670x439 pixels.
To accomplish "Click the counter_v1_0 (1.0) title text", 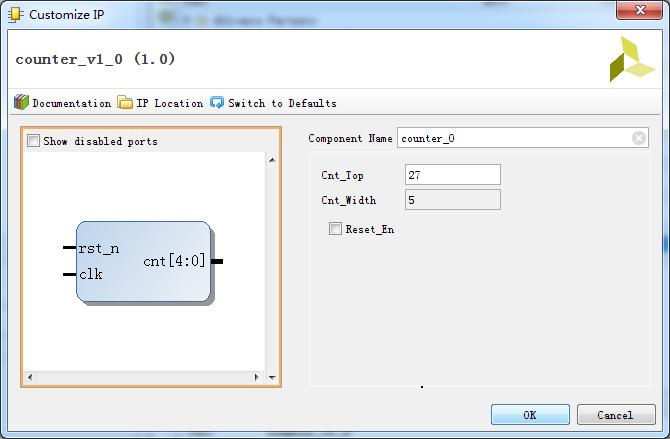I will (95, 59).
